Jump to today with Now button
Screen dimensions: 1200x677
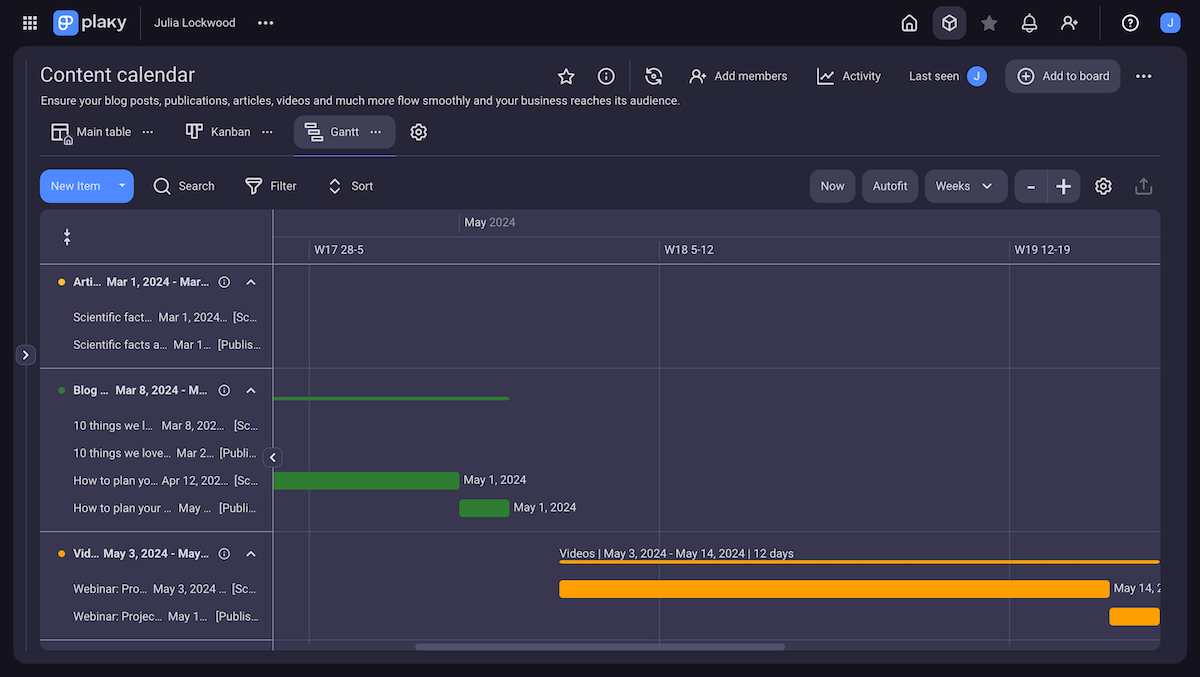coord(832,186)
